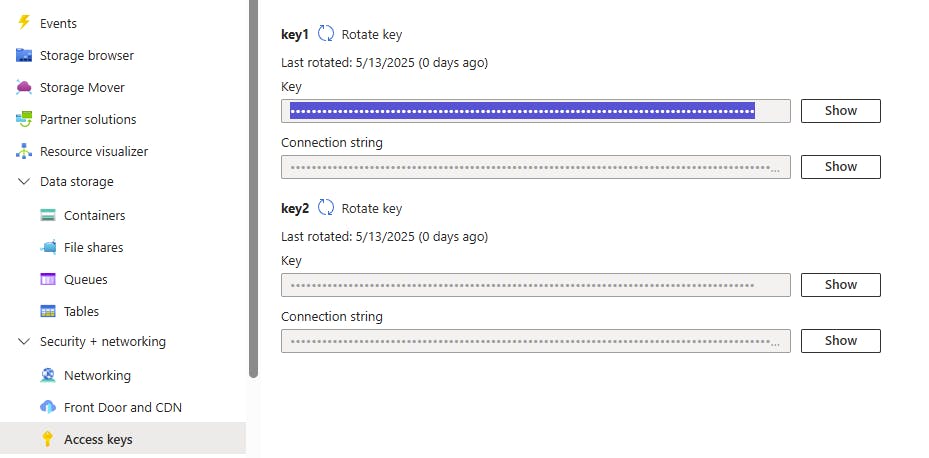Click the Front Door and CDN icon
The height and width of the screenshot is (458, 929).
[48, 407]
